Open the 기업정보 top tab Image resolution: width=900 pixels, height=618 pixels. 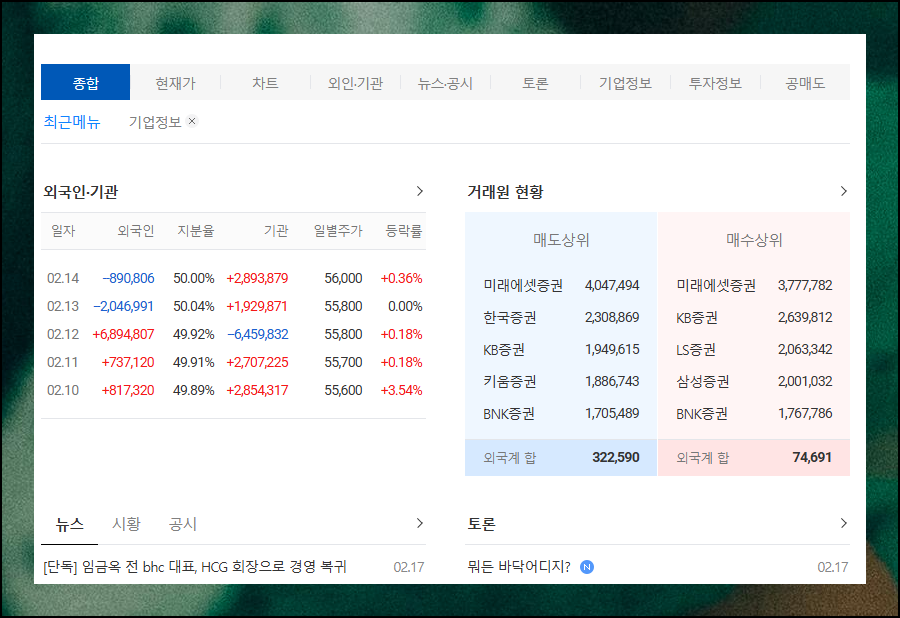[x=625, y=83]
